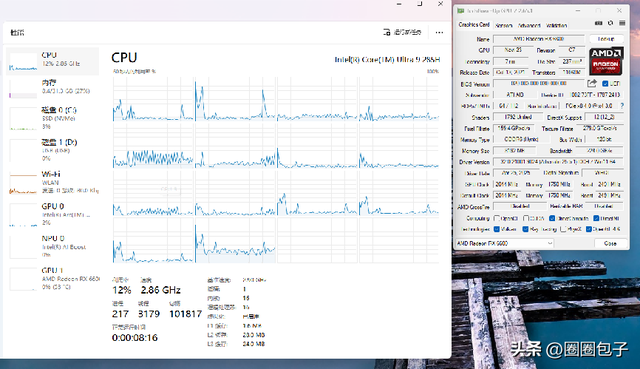This screenshot has width=640, height=369.
Task: Click the BIOS share/export arrow icon
Action: click(592, 83)
